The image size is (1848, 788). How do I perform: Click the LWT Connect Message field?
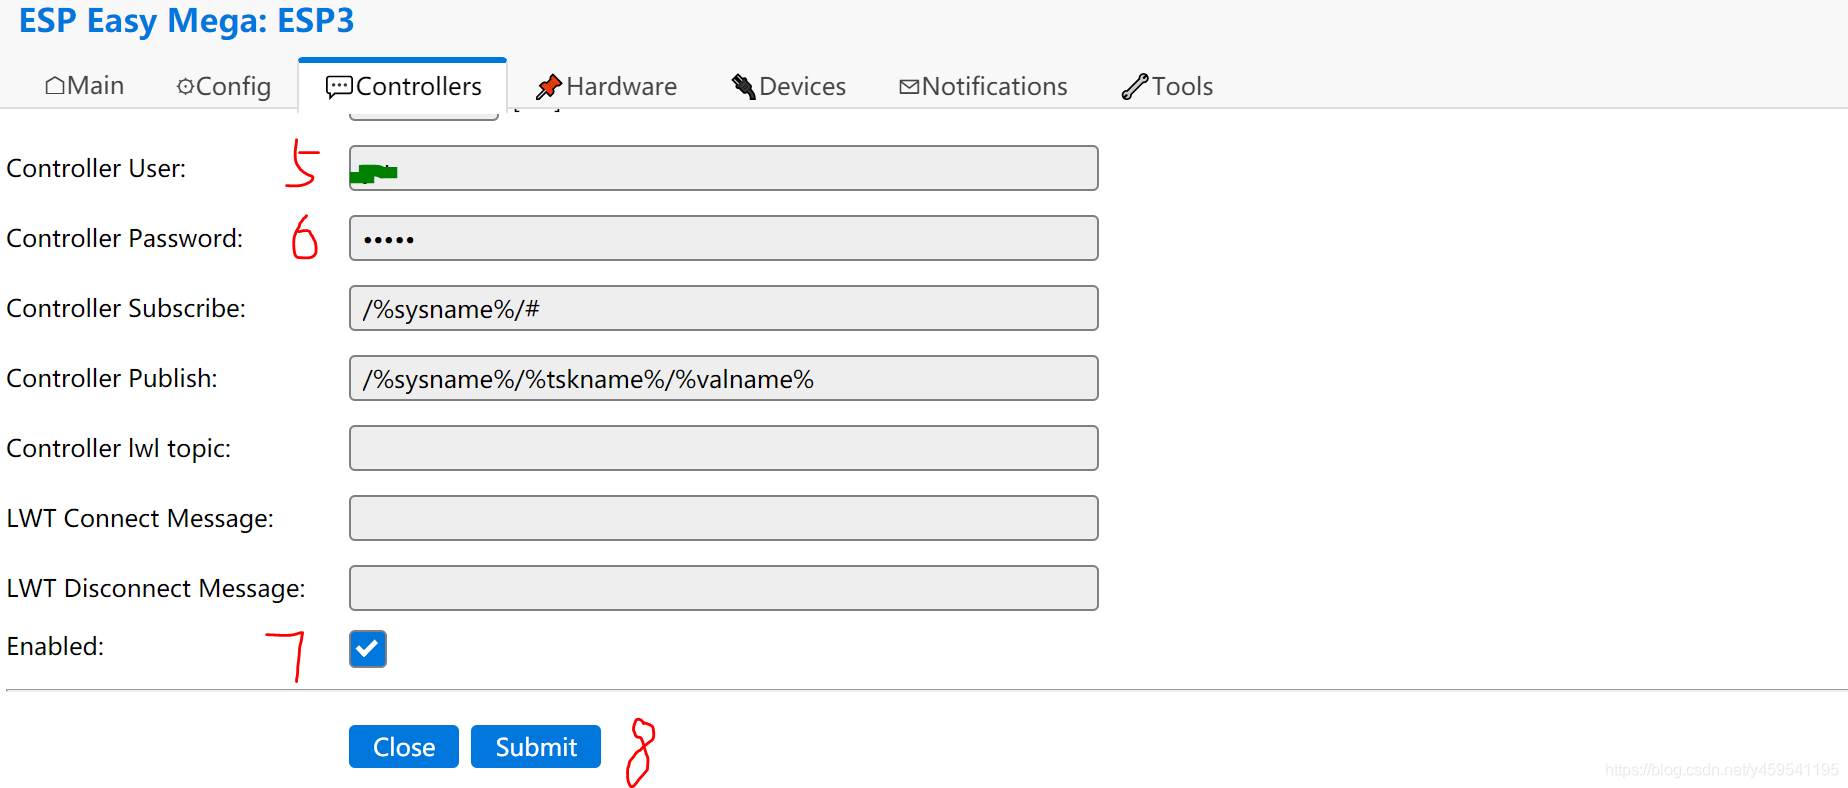(724, 518)
